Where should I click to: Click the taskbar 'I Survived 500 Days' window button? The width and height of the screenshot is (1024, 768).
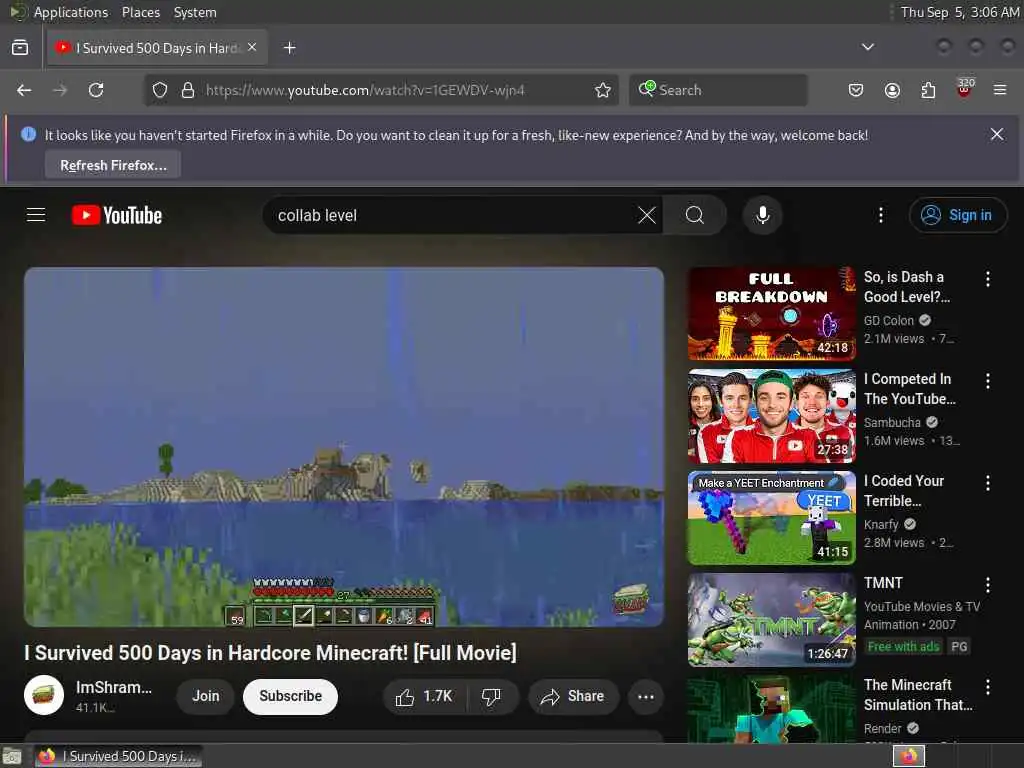(x=118, y=756)
